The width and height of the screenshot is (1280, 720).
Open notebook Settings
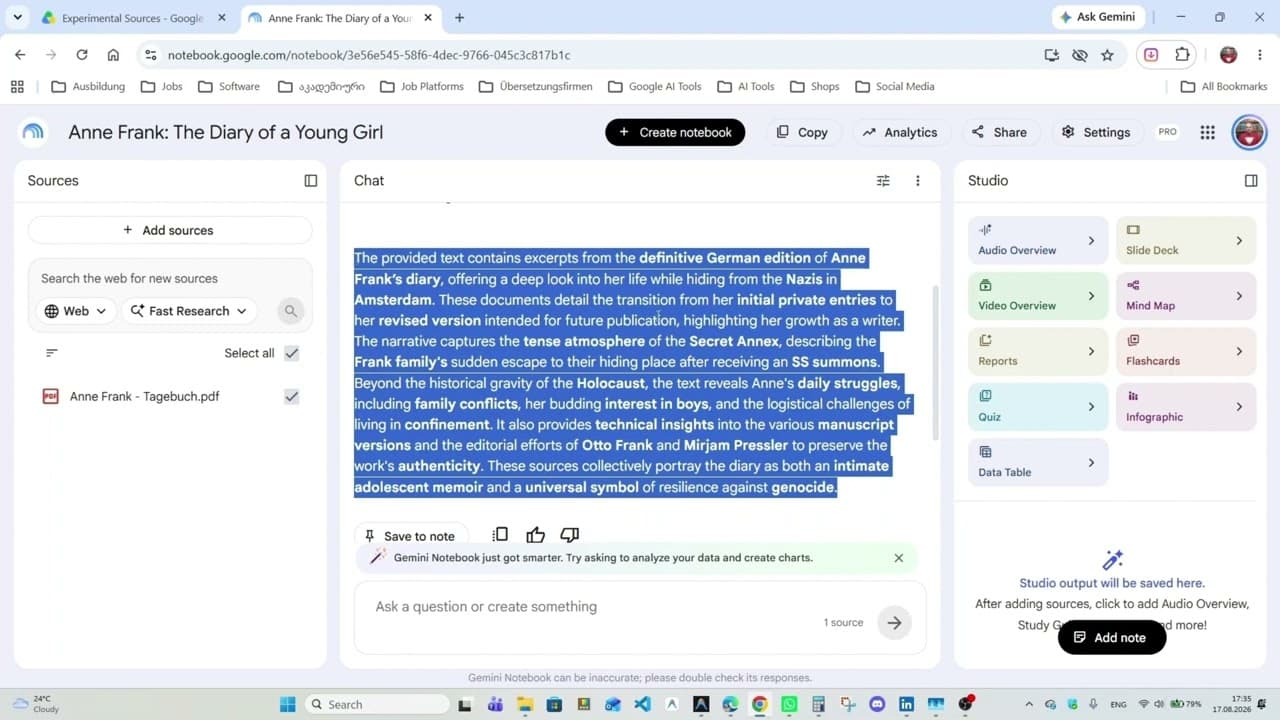(1096, 132)
